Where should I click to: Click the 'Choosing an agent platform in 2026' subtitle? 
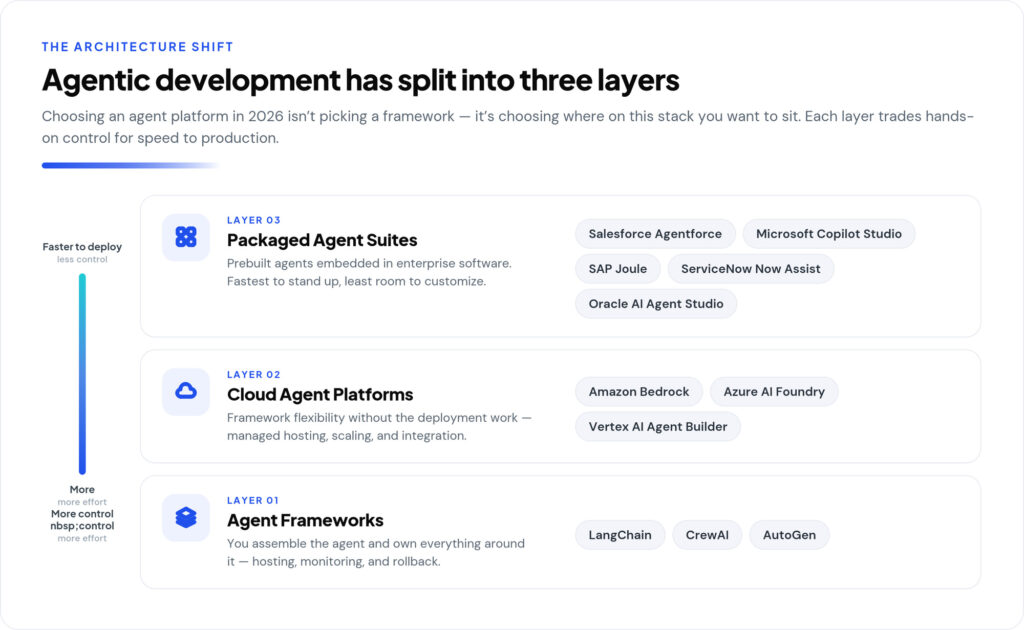tap(507, 127)
